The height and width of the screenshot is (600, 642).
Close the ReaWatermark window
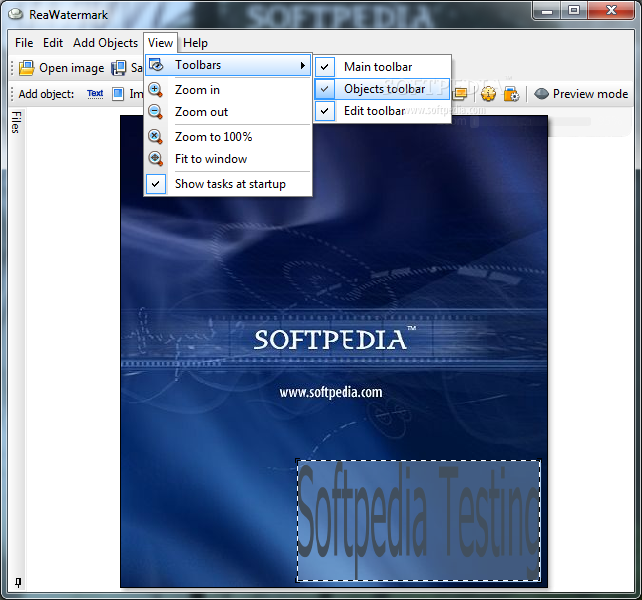pos(611,11)
